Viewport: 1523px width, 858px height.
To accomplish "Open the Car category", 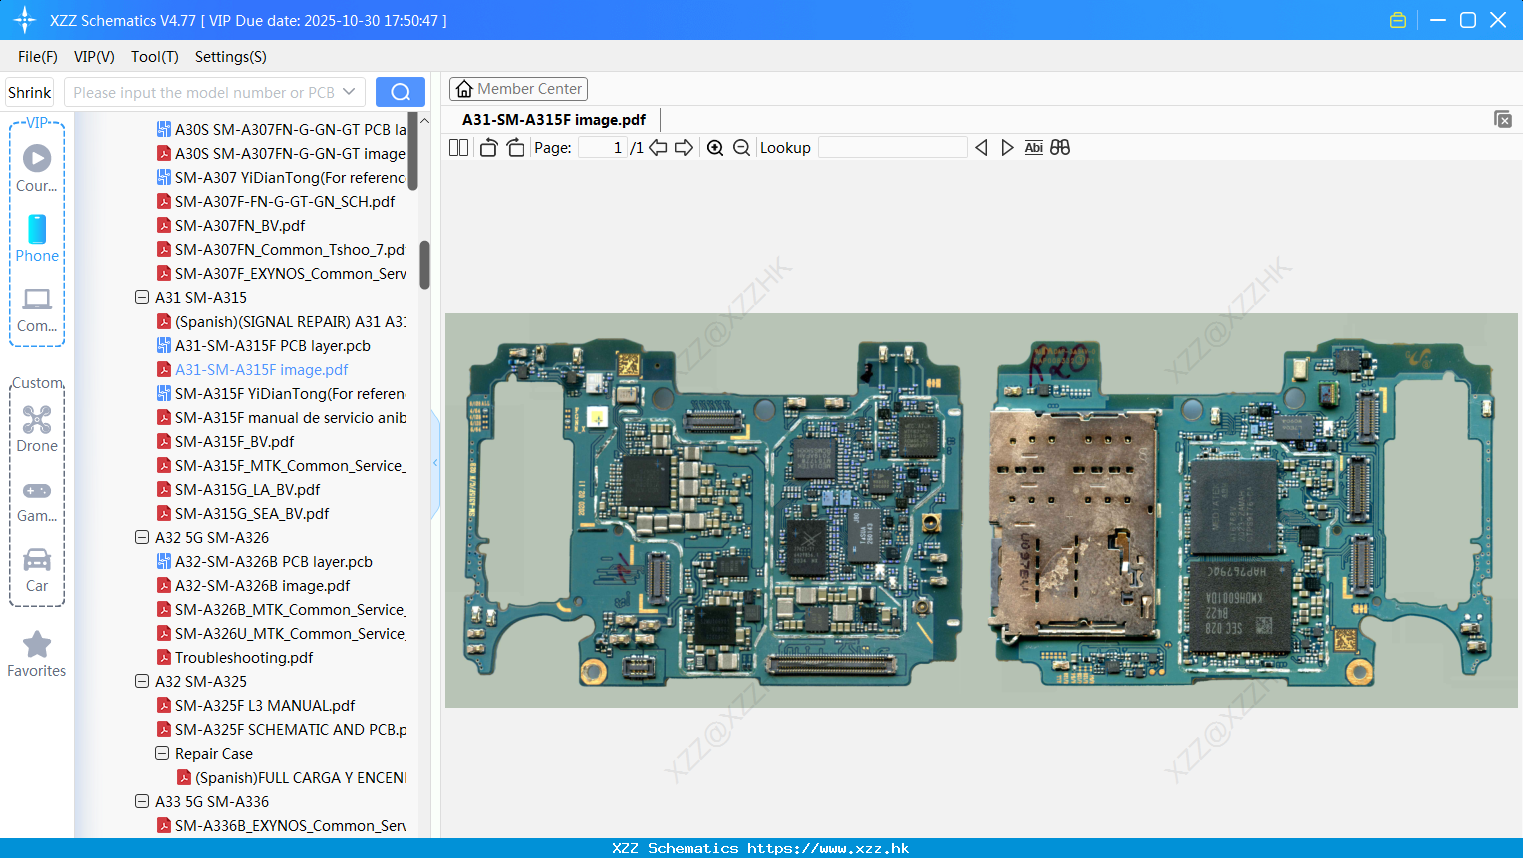I will coord(37,570).
